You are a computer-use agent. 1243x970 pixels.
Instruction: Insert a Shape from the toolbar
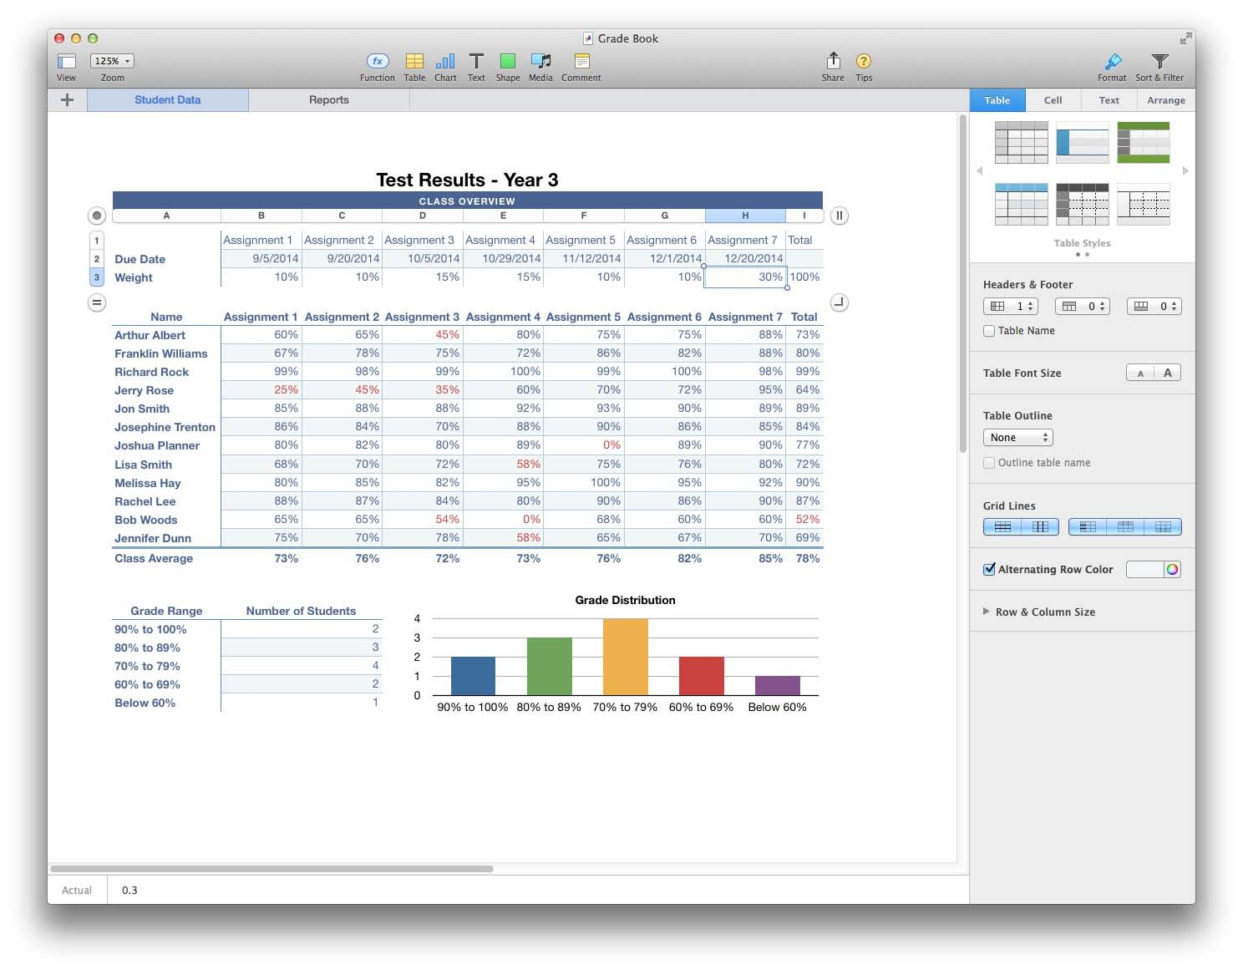click(x=507, y=60)
